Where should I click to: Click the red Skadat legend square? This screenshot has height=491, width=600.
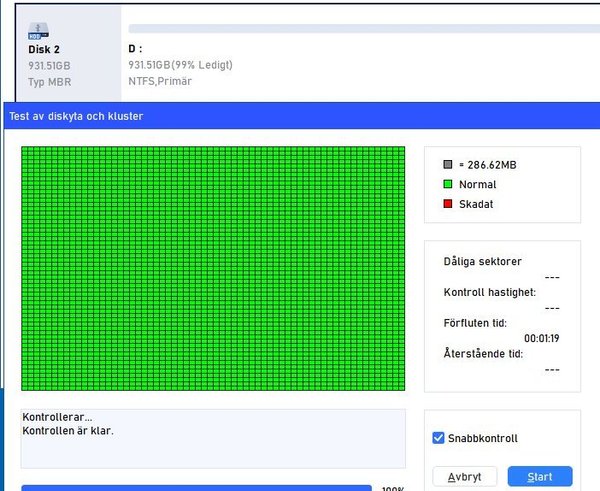(447, 204)
